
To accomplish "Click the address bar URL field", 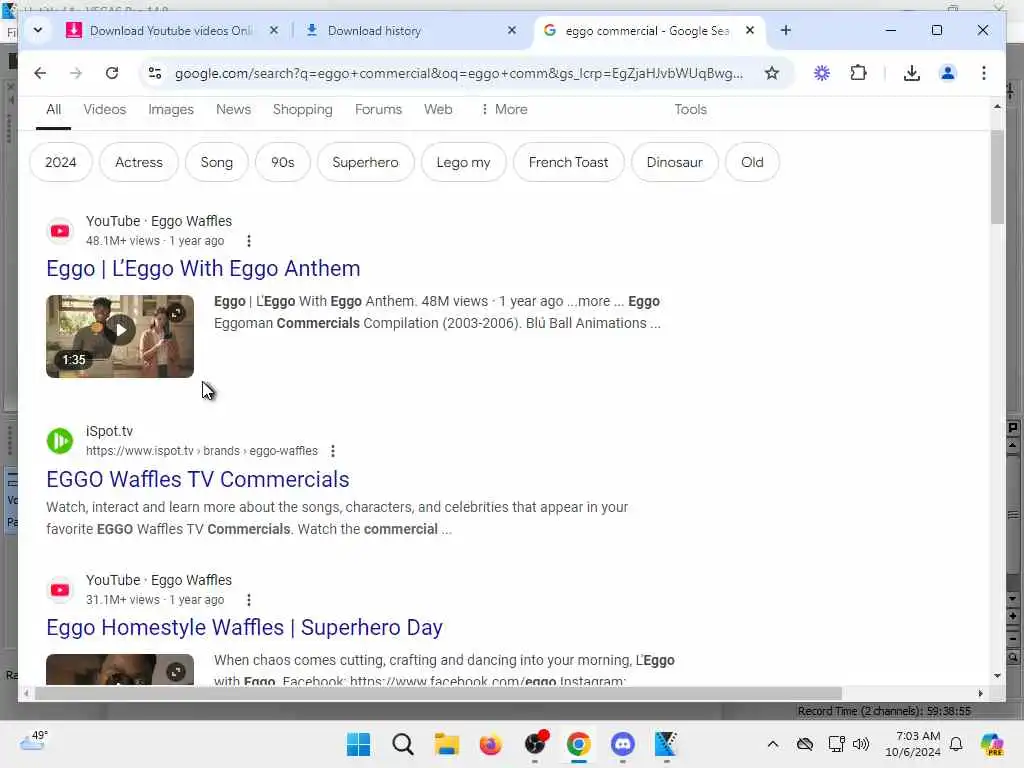I will tap(458, 73).
